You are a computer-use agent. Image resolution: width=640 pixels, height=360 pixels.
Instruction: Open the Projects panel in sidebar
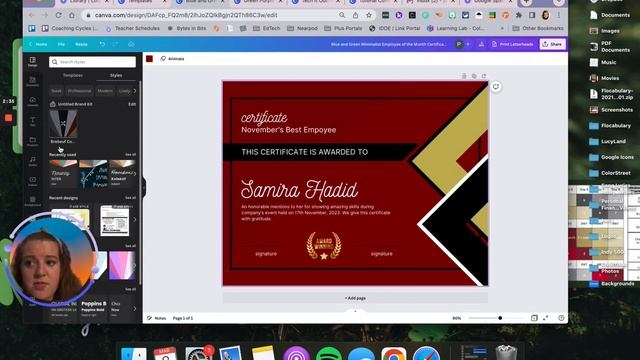tap(33, 141)
